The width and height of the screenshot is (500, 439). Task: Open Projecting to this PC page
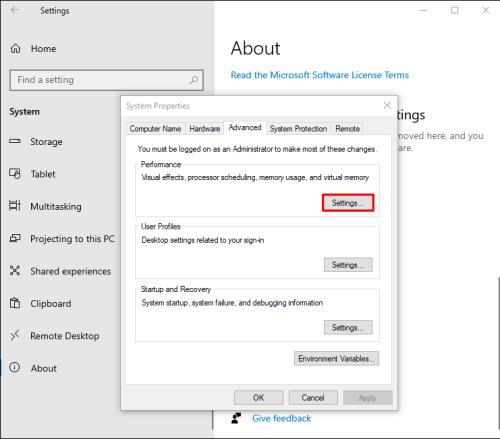pos(72,239)
